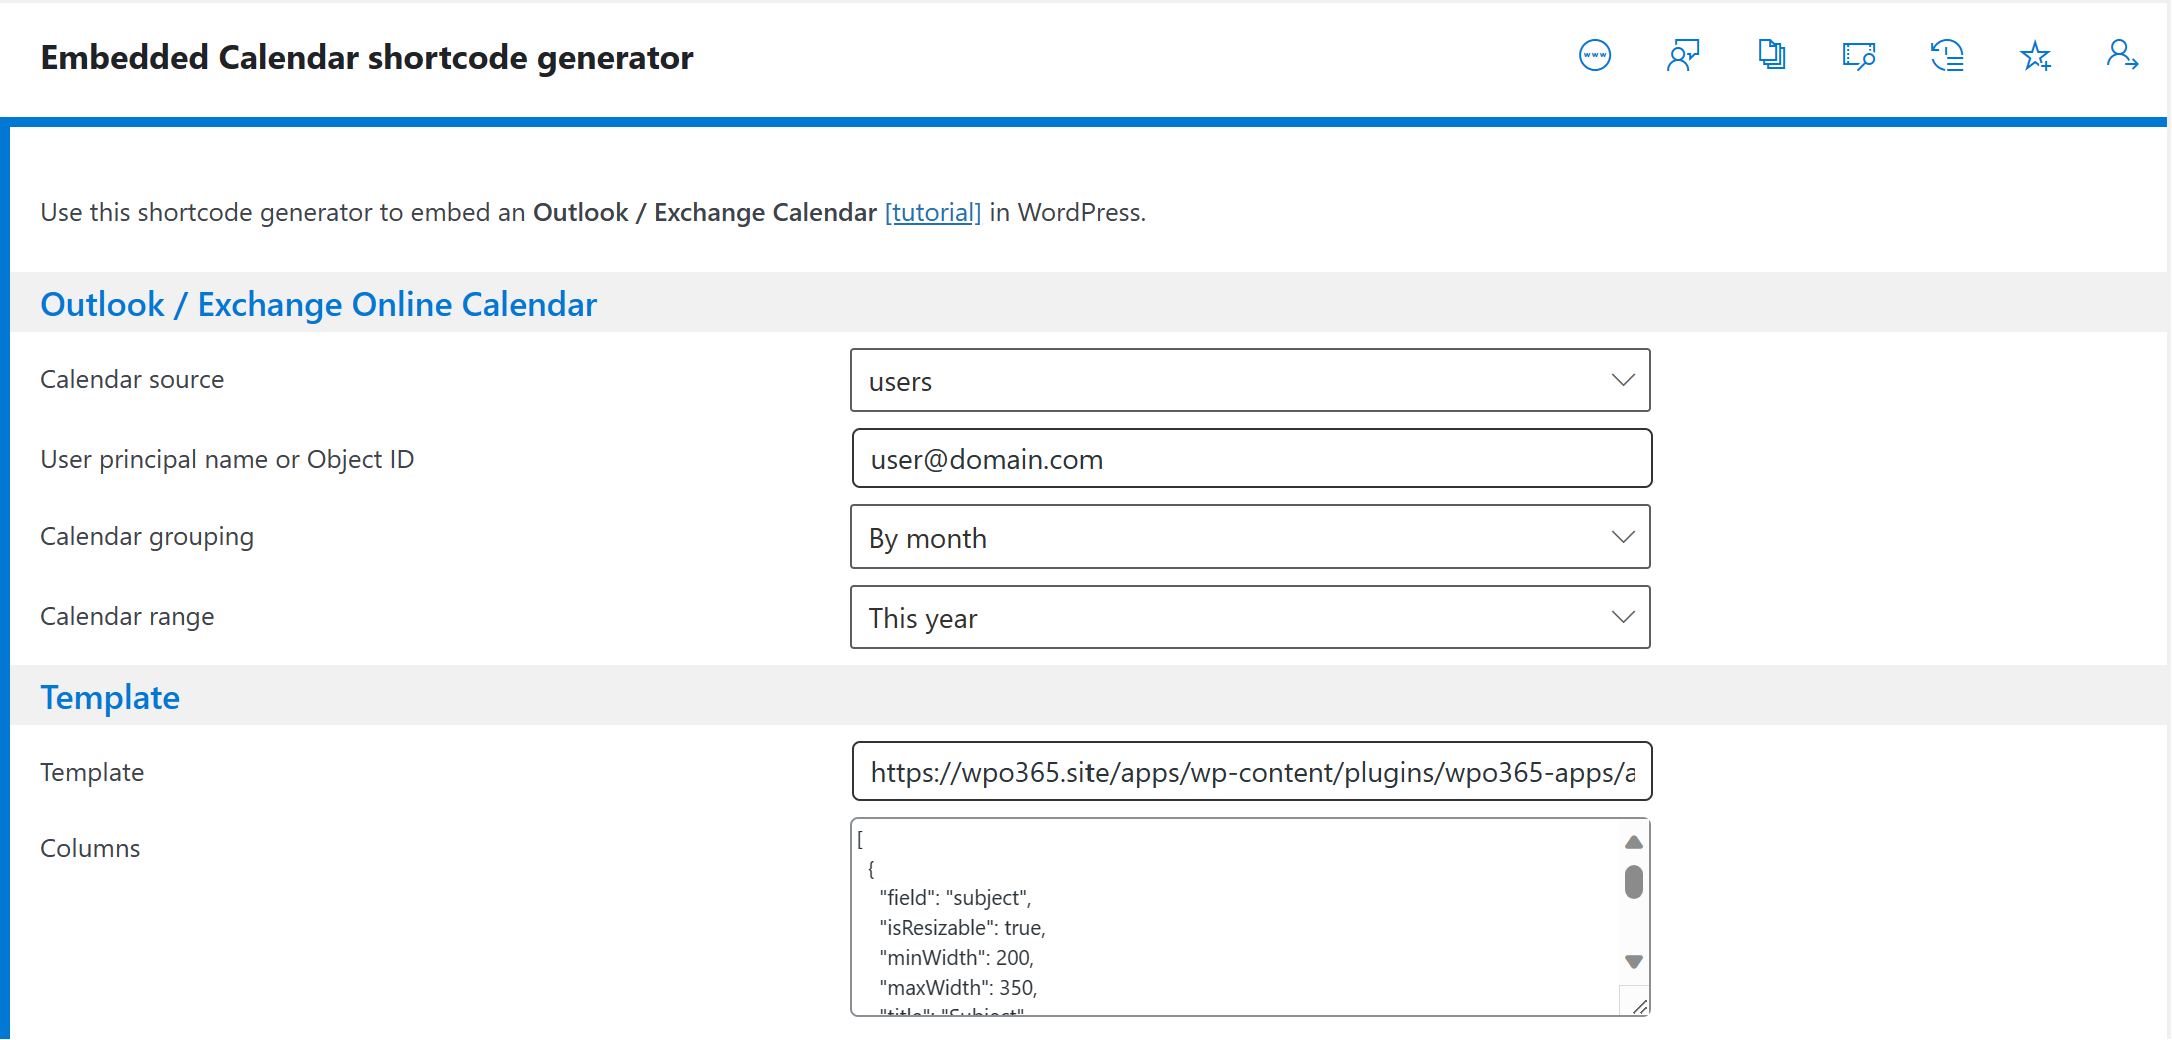Image resolution: width=2172 pixels, height=1040 pixels.
Task: Click the Columns textarea scroll down arrow
Action: [1634, 962]
